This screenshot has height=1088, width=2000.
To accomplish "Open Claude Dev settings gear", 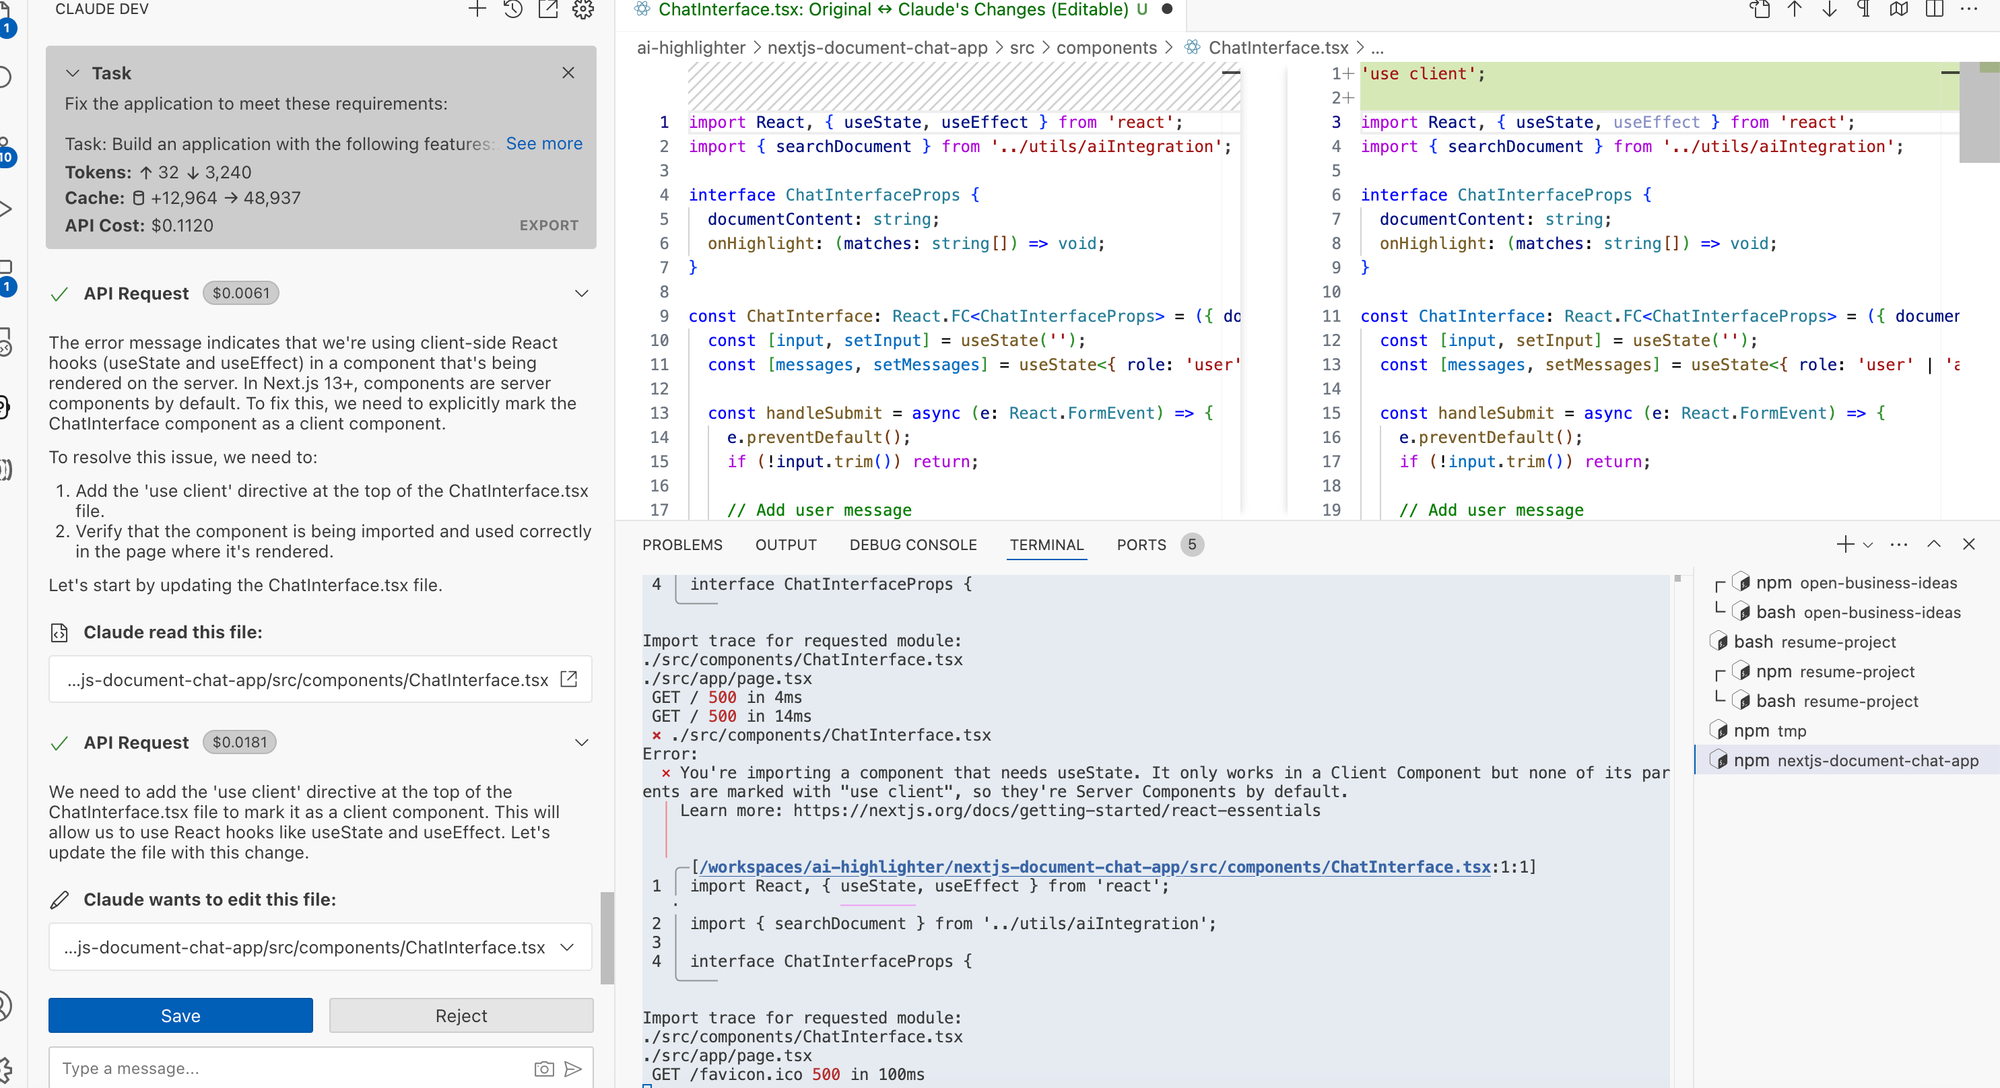I will click(583, 10).
